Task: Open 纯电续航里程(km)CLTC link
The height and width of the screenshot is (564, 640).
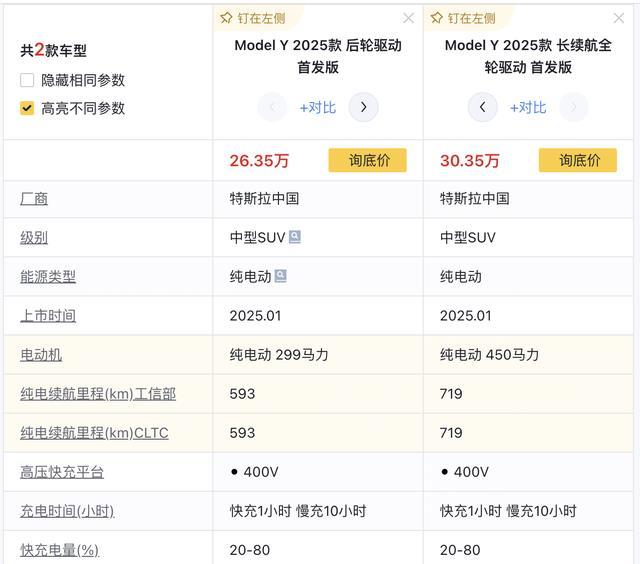Action: click(94, 433)
